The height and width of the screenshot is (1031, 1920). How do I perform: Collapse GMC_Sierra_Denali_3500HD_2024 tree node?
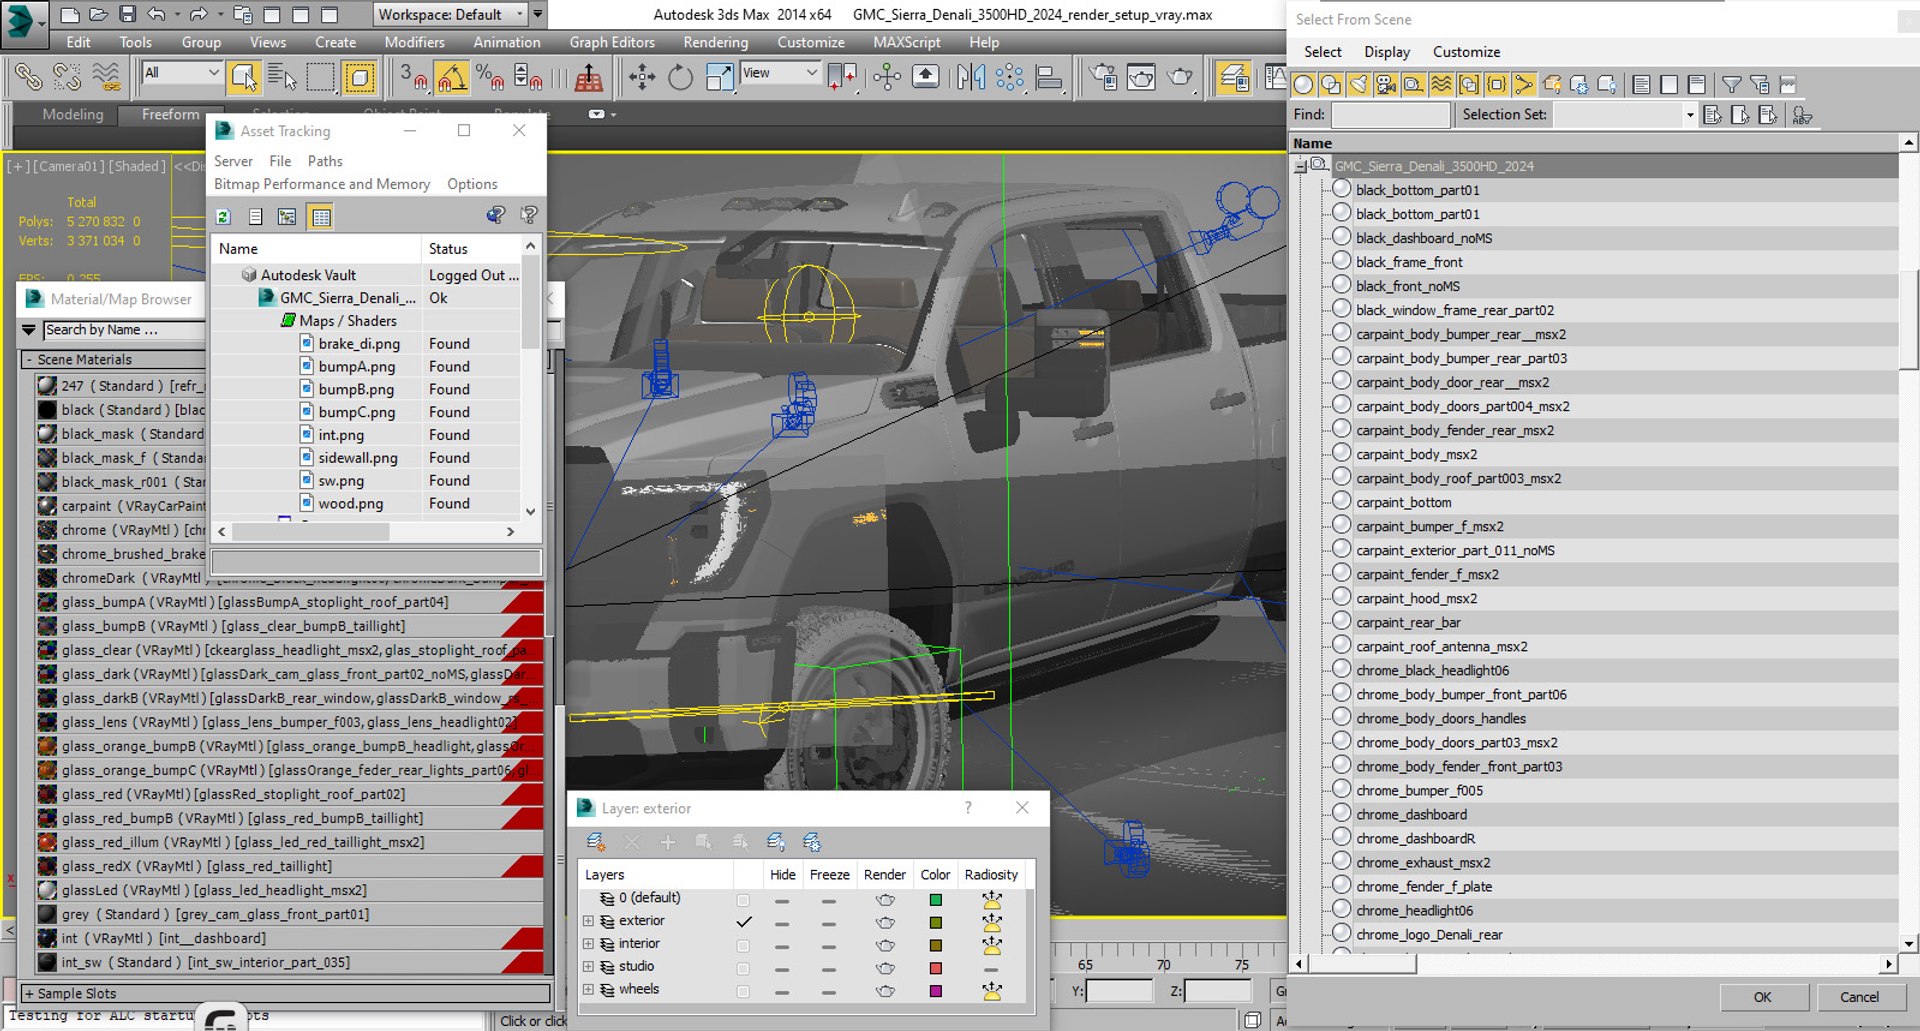point(1300,166)
